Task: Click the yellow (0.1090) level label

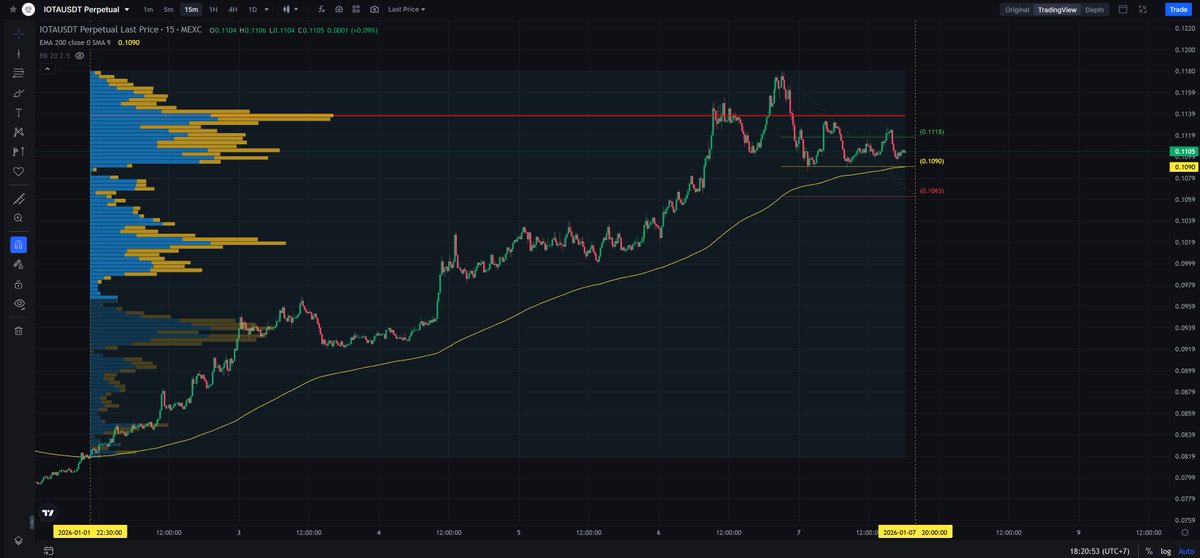Action: tap(931, 161)
